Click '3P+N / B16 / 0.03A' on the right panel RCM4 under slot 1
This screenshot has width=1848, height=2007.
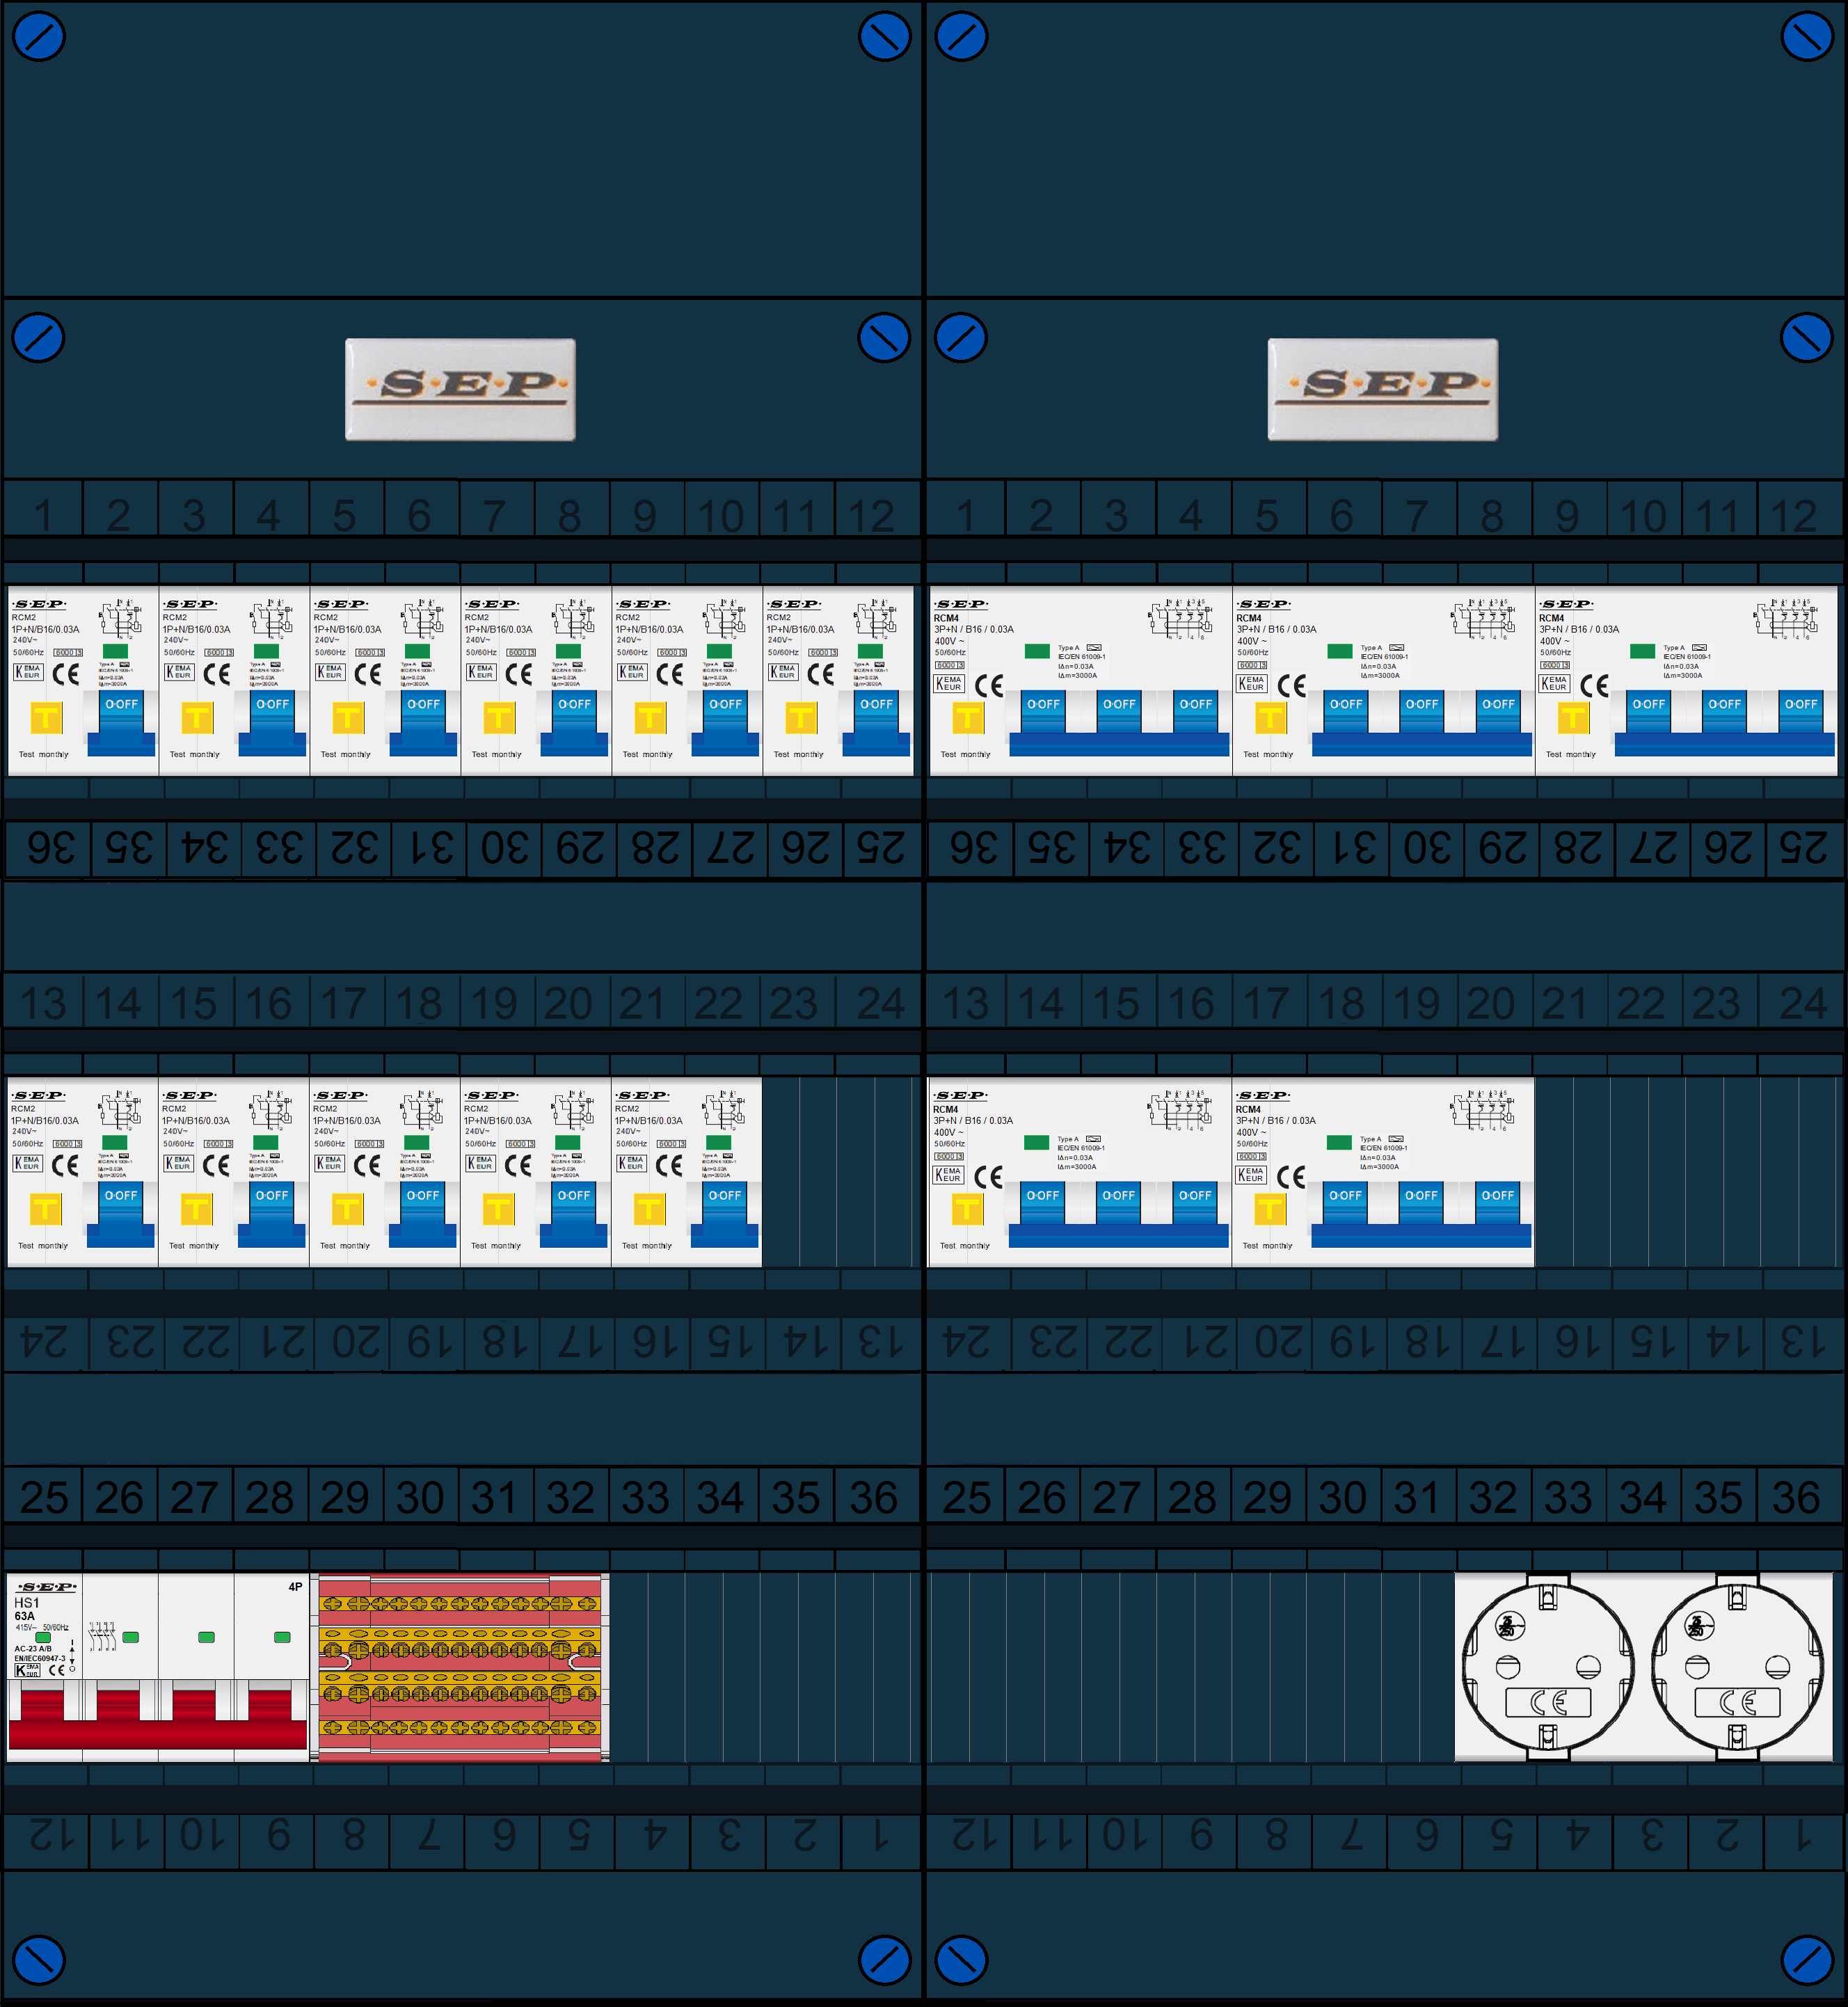tap(974, 629)
